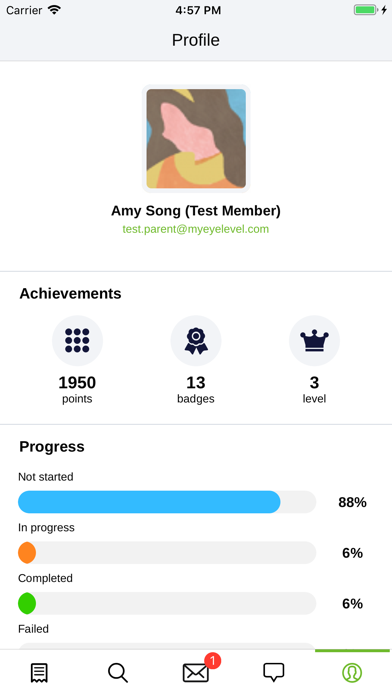Screen dimensions: 392x696
Task: Tap the level crown icon
Action: pos(314,340)
